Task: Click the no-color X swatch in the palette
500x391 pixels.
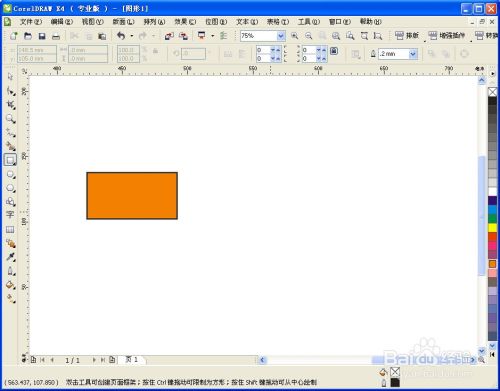Action: tap(492, 92)
